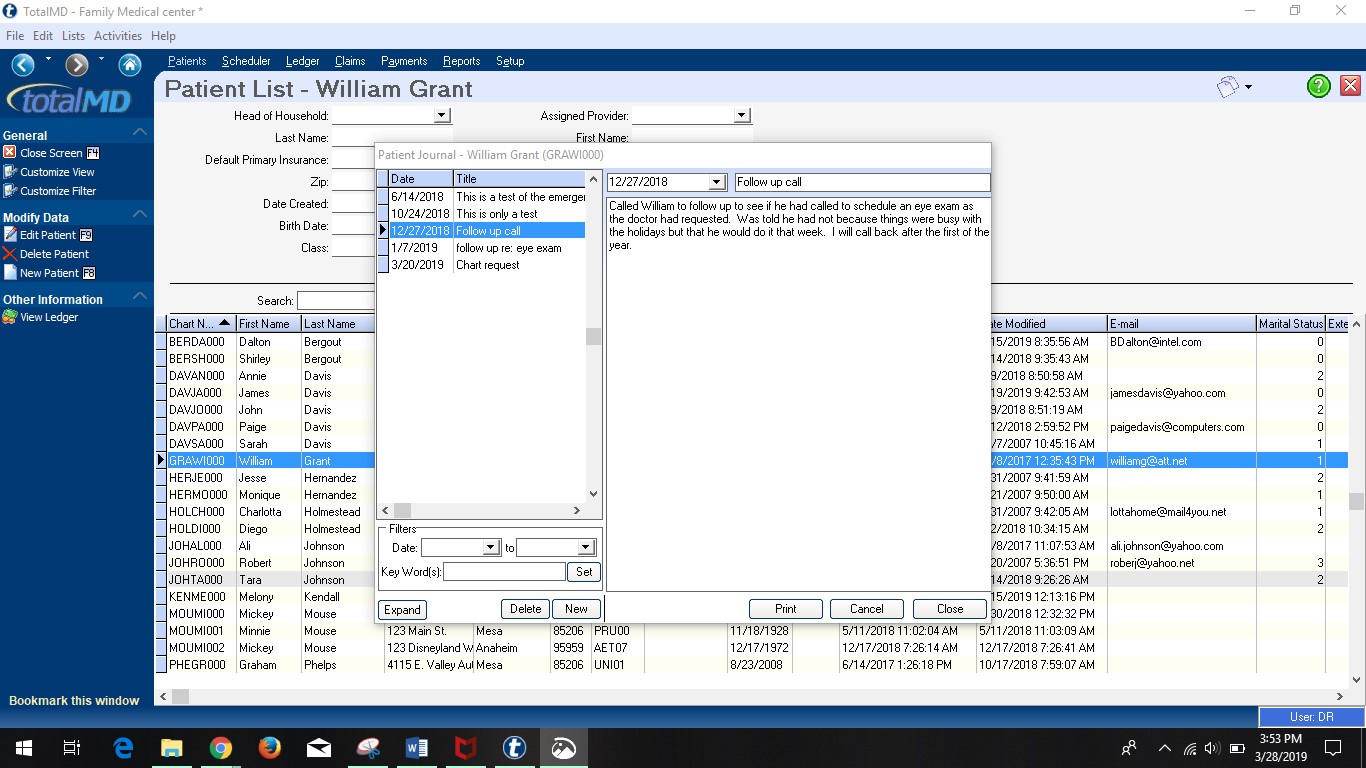This screenshot has width=1366, height=768.
Task: Click the journal title field Follow up call
Action: click(862, 182)
